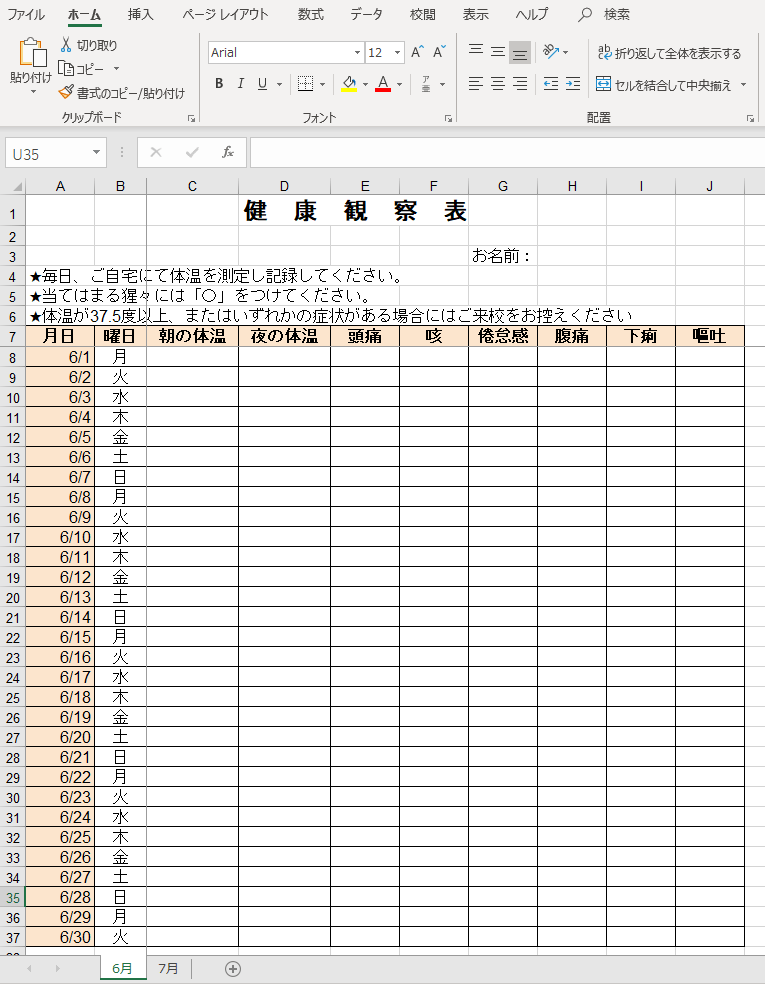Toggle Bold formatting

(x=219, y=83)
